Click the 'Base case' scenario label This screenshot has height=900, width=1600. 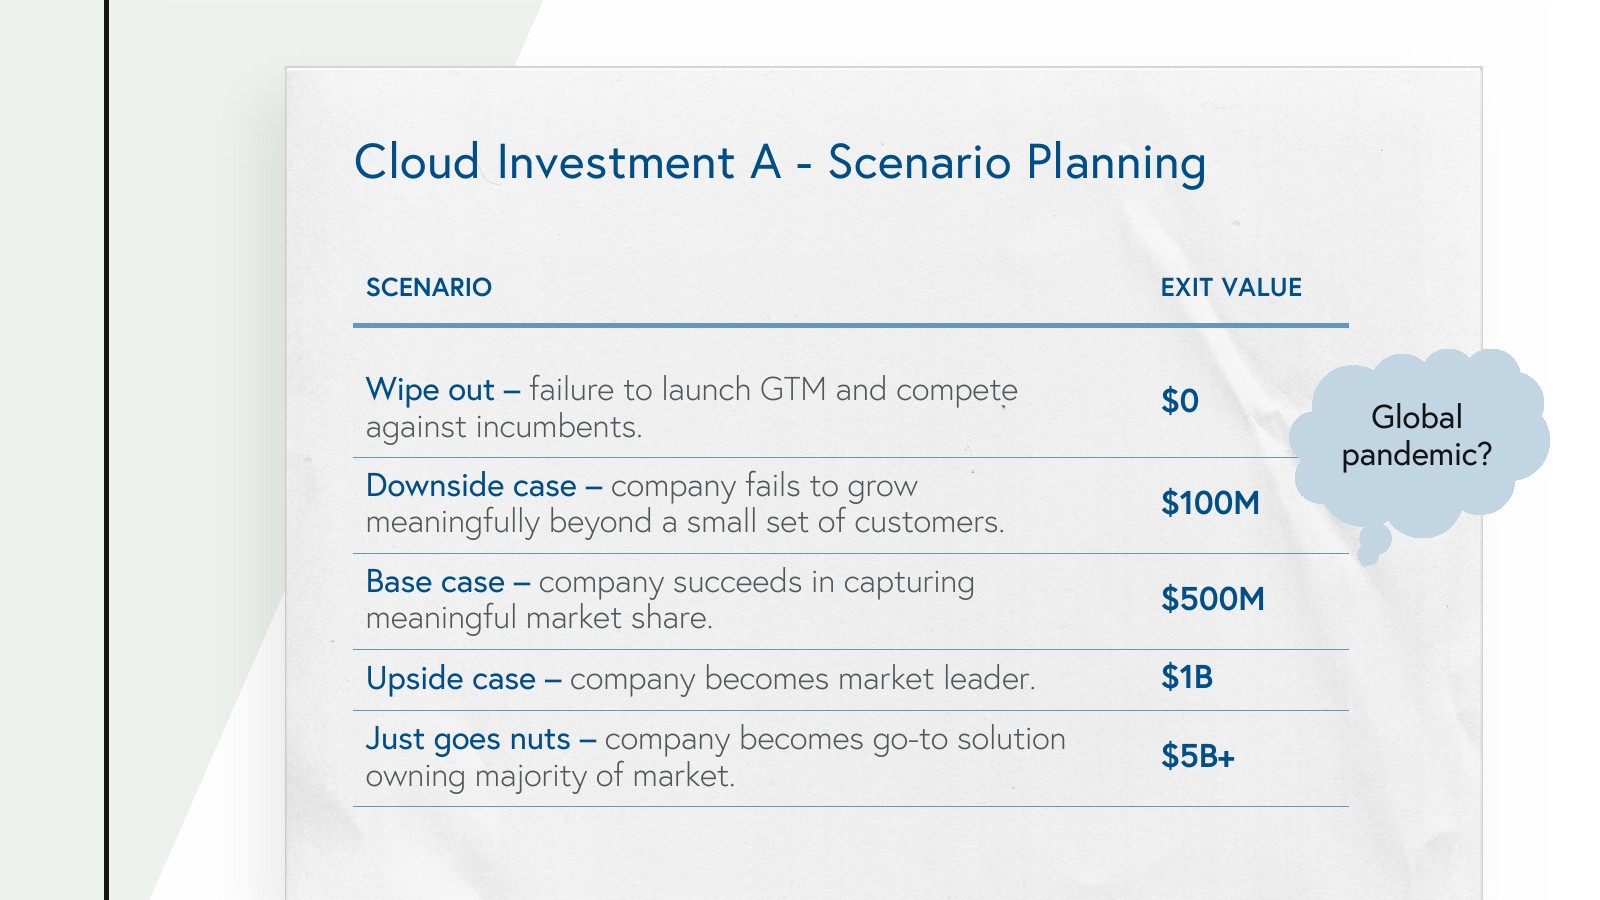435,582
